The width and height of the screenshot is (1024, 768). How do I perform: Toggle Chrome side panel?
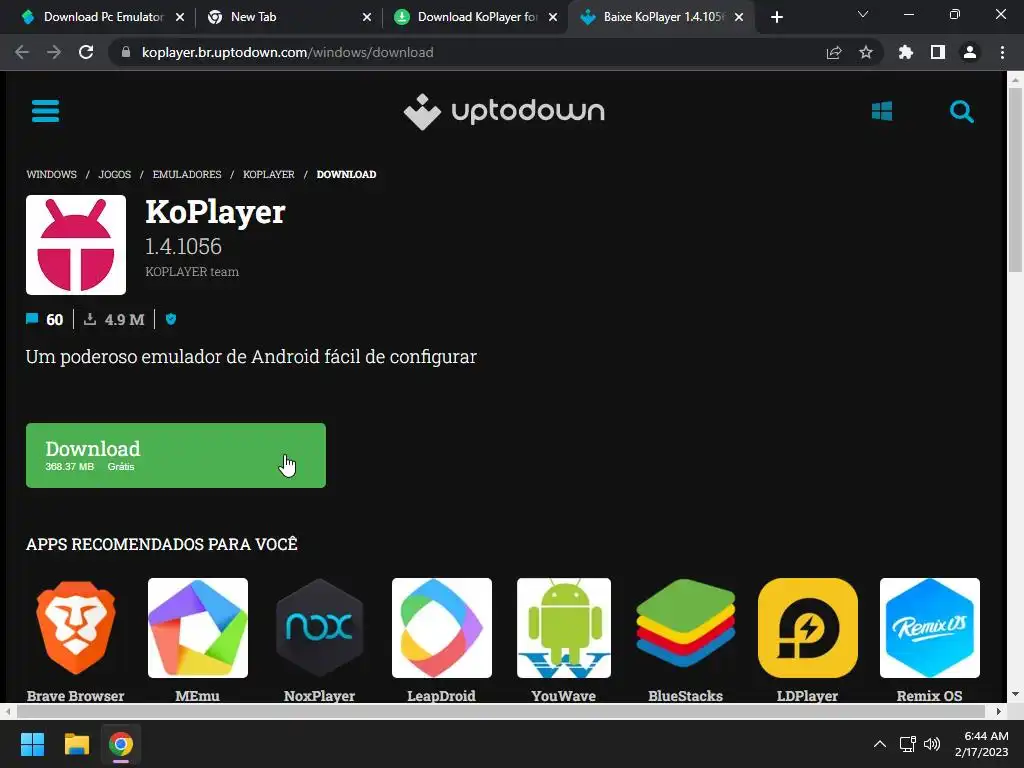[x=938, y=52]
